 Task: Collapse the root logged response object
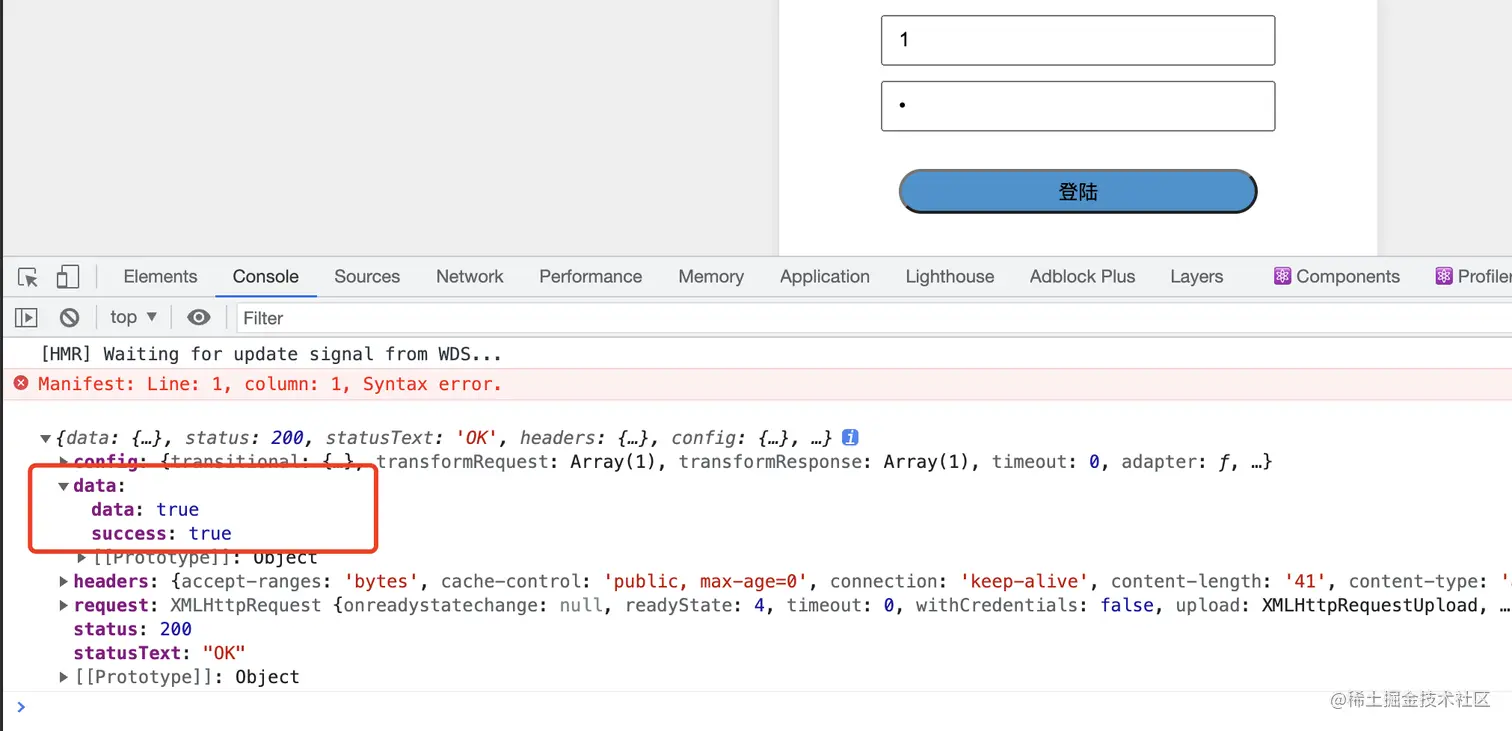point(46,438)
